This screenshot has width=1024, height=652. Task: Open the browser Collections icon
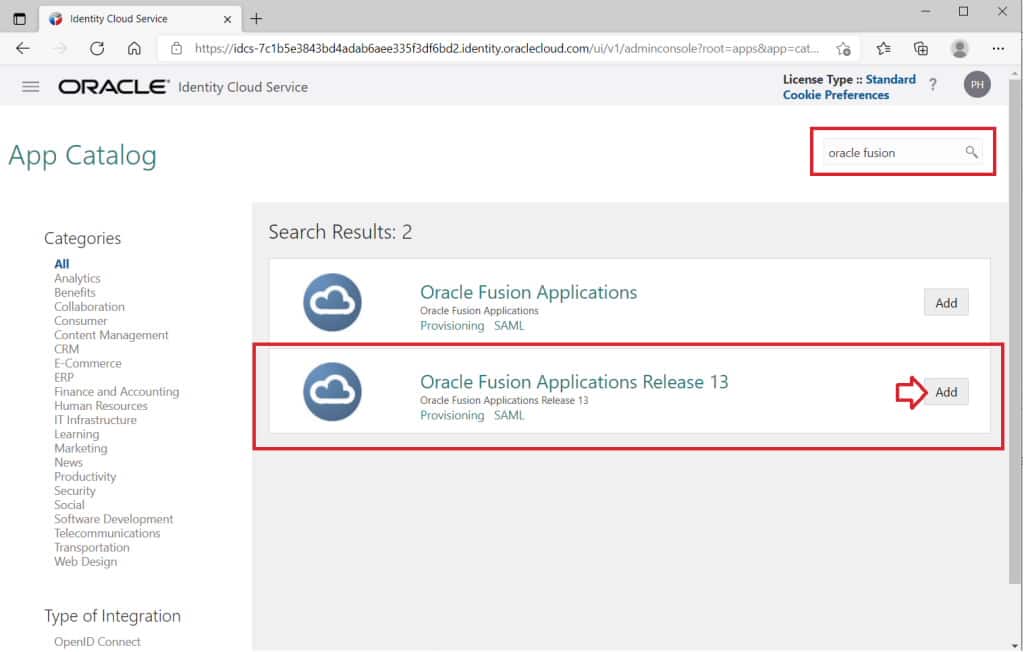click(919, 48)
